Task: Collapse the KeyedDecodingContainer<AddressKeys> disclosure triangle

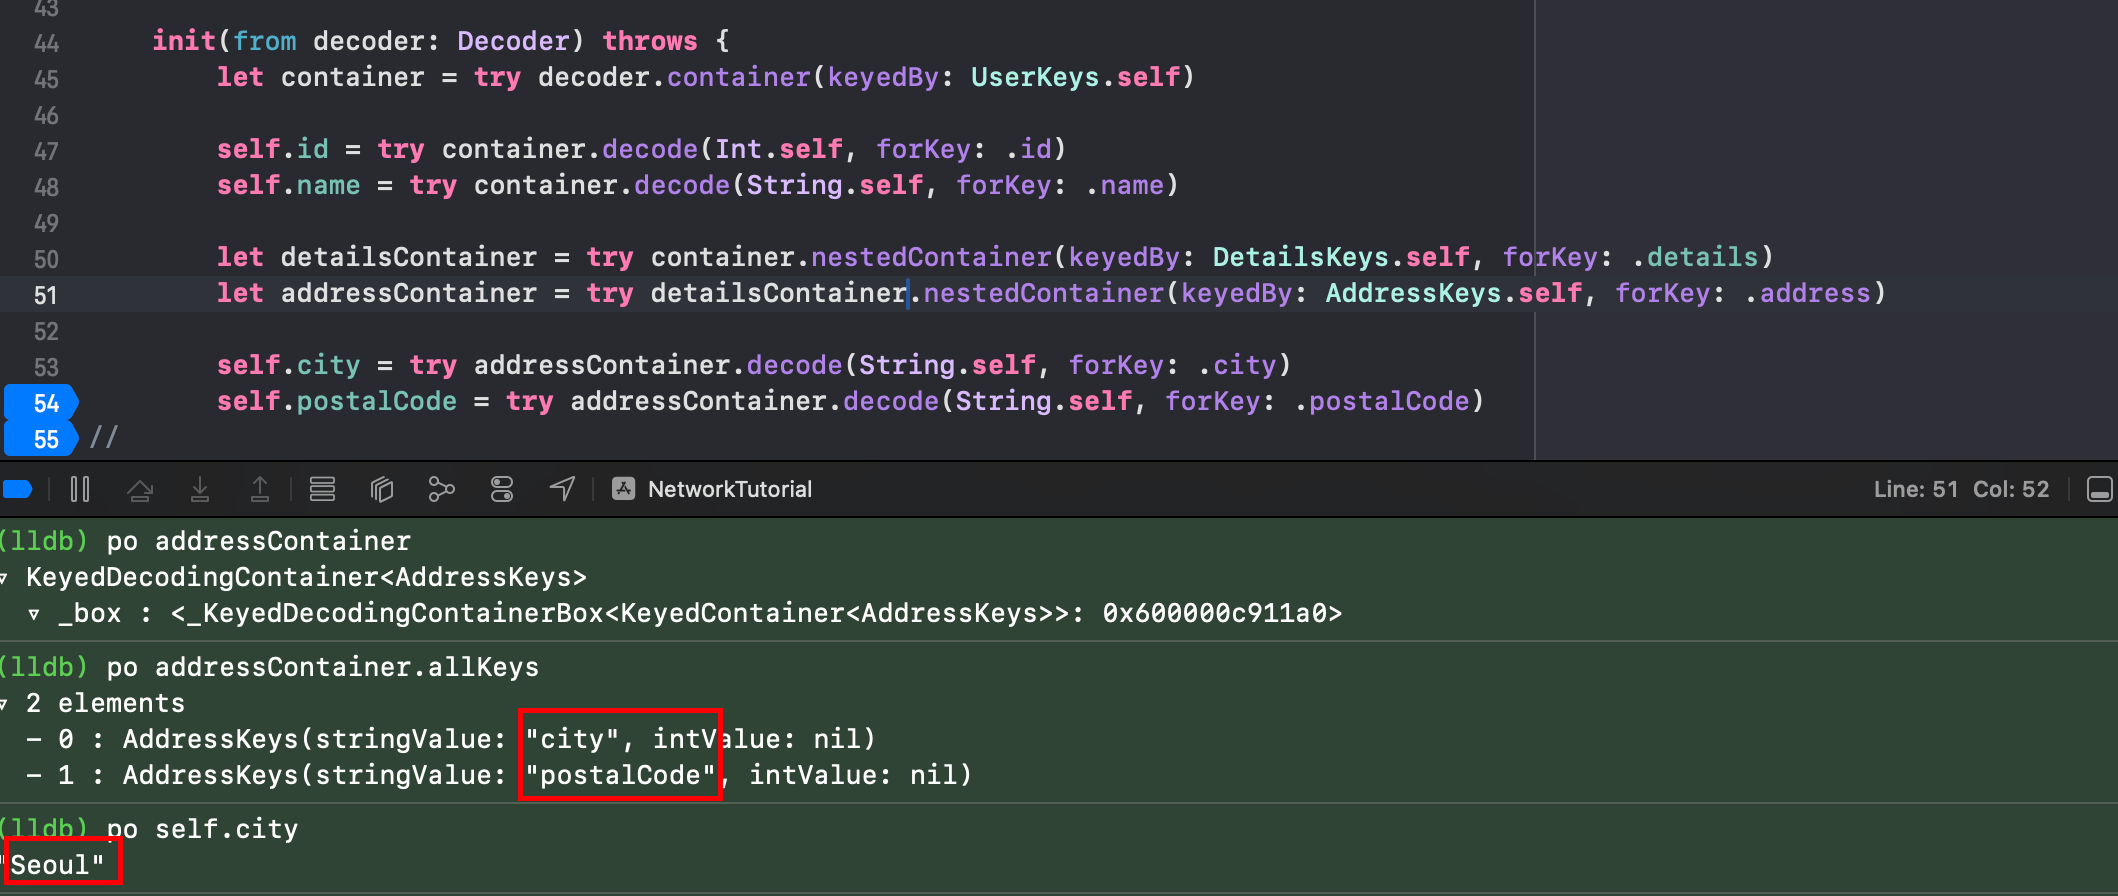Action: pos(5,578)
